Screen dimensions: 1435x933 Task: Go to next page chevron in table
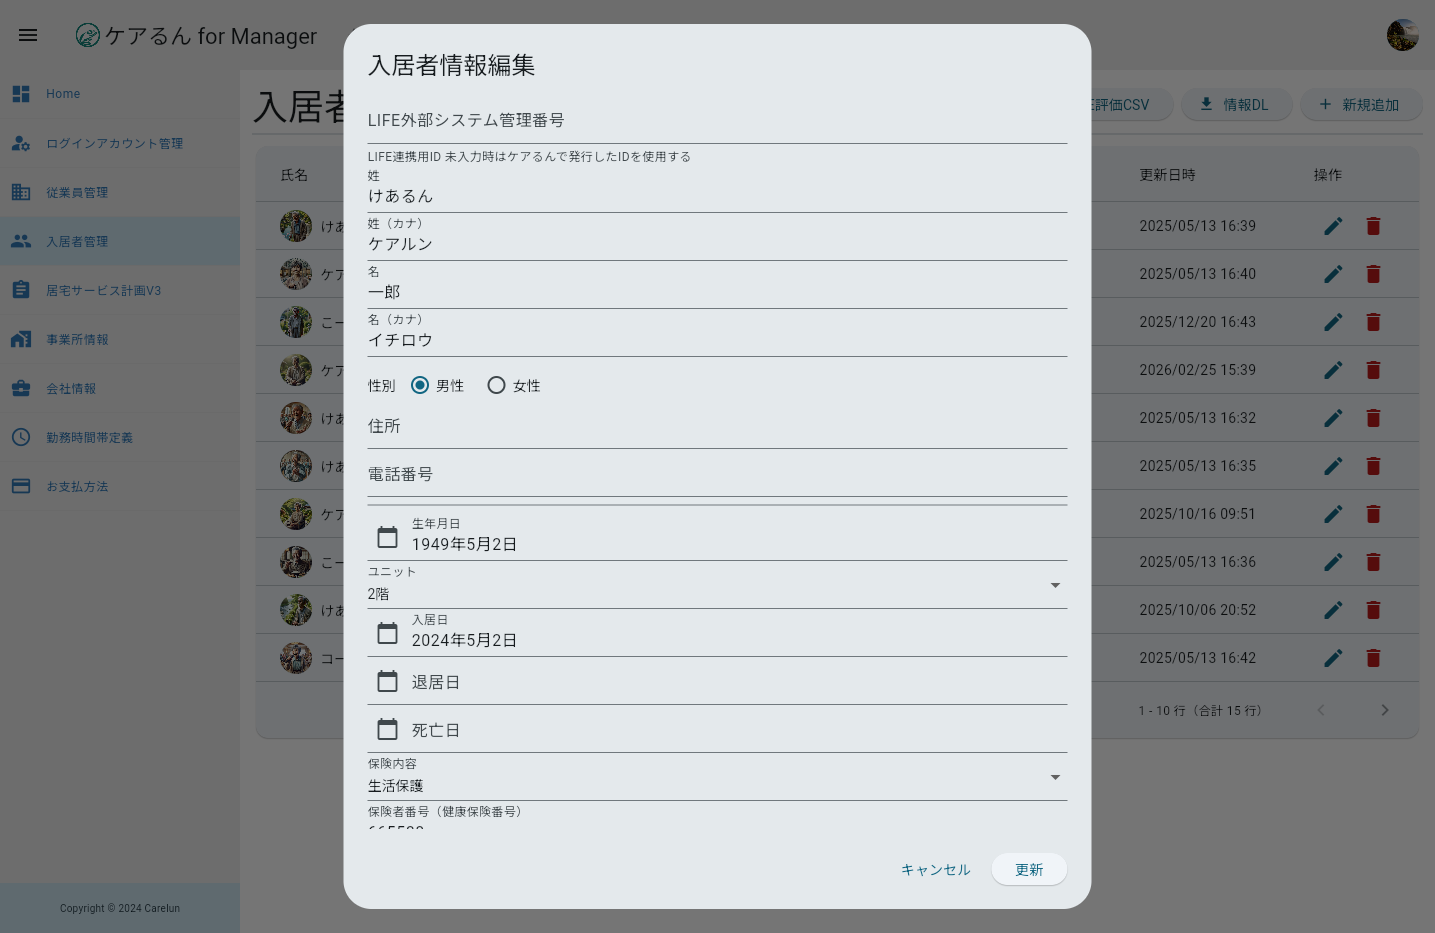pos(1384,710)
